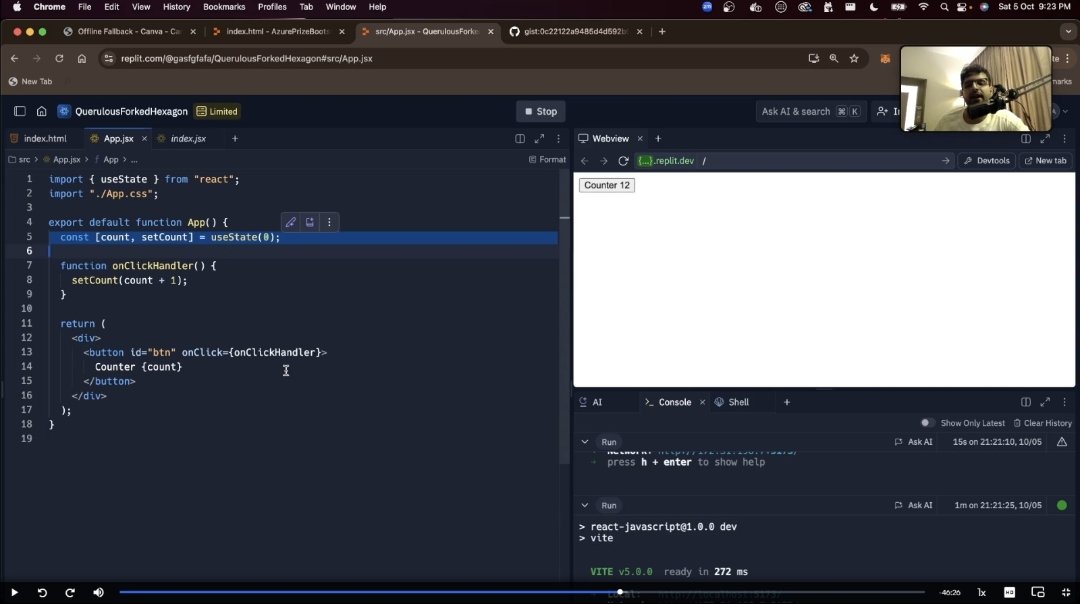The image size is (1080, 604).
Task: Add a new tab in console pane
Action: tap(787, 402)
